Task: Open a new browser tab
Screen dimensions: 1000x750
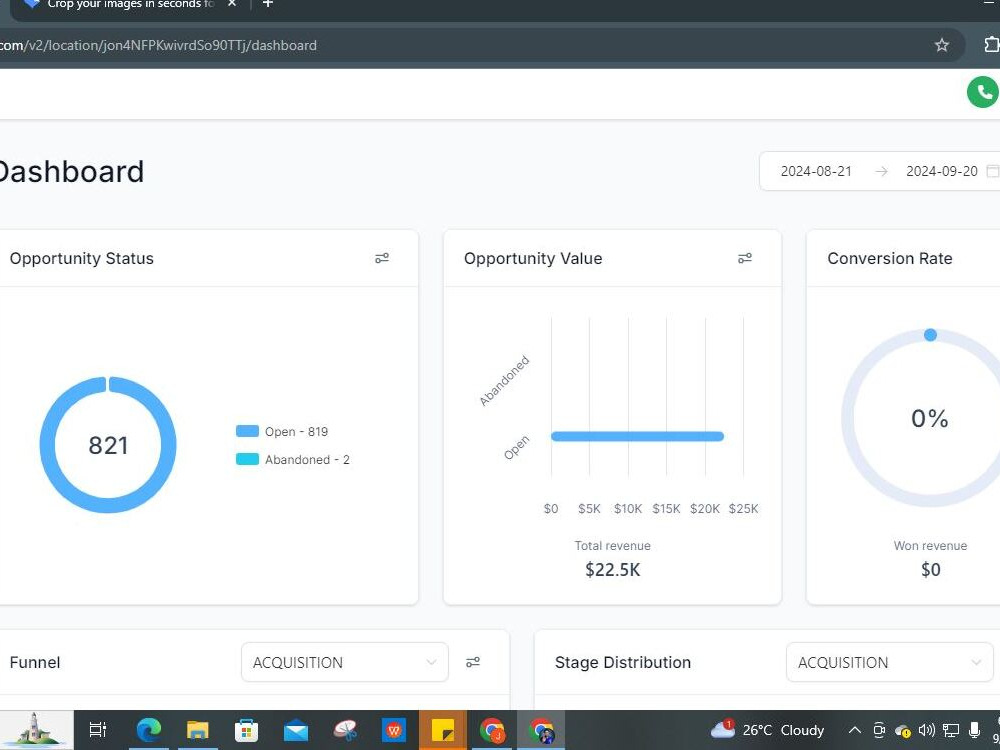Action: point(268,4)
